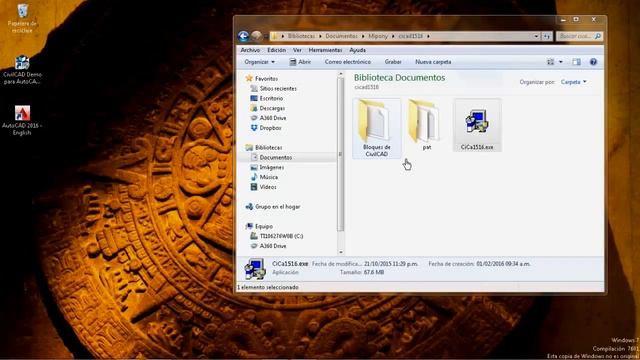640x360 pixels.
Task: Select the pat folder
Action: pos(427,125)
